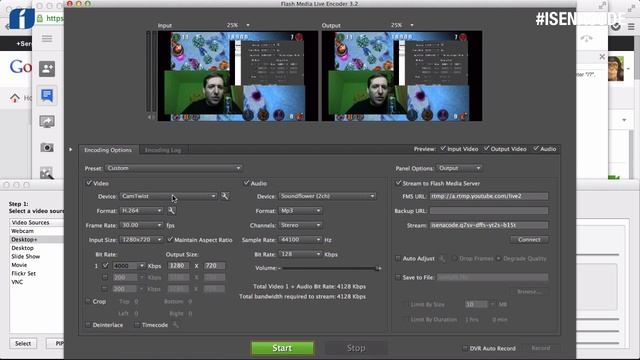Click the camera capture icon in sidebar
Viewport: 640px width, 360px height.
tap(47, 147)
